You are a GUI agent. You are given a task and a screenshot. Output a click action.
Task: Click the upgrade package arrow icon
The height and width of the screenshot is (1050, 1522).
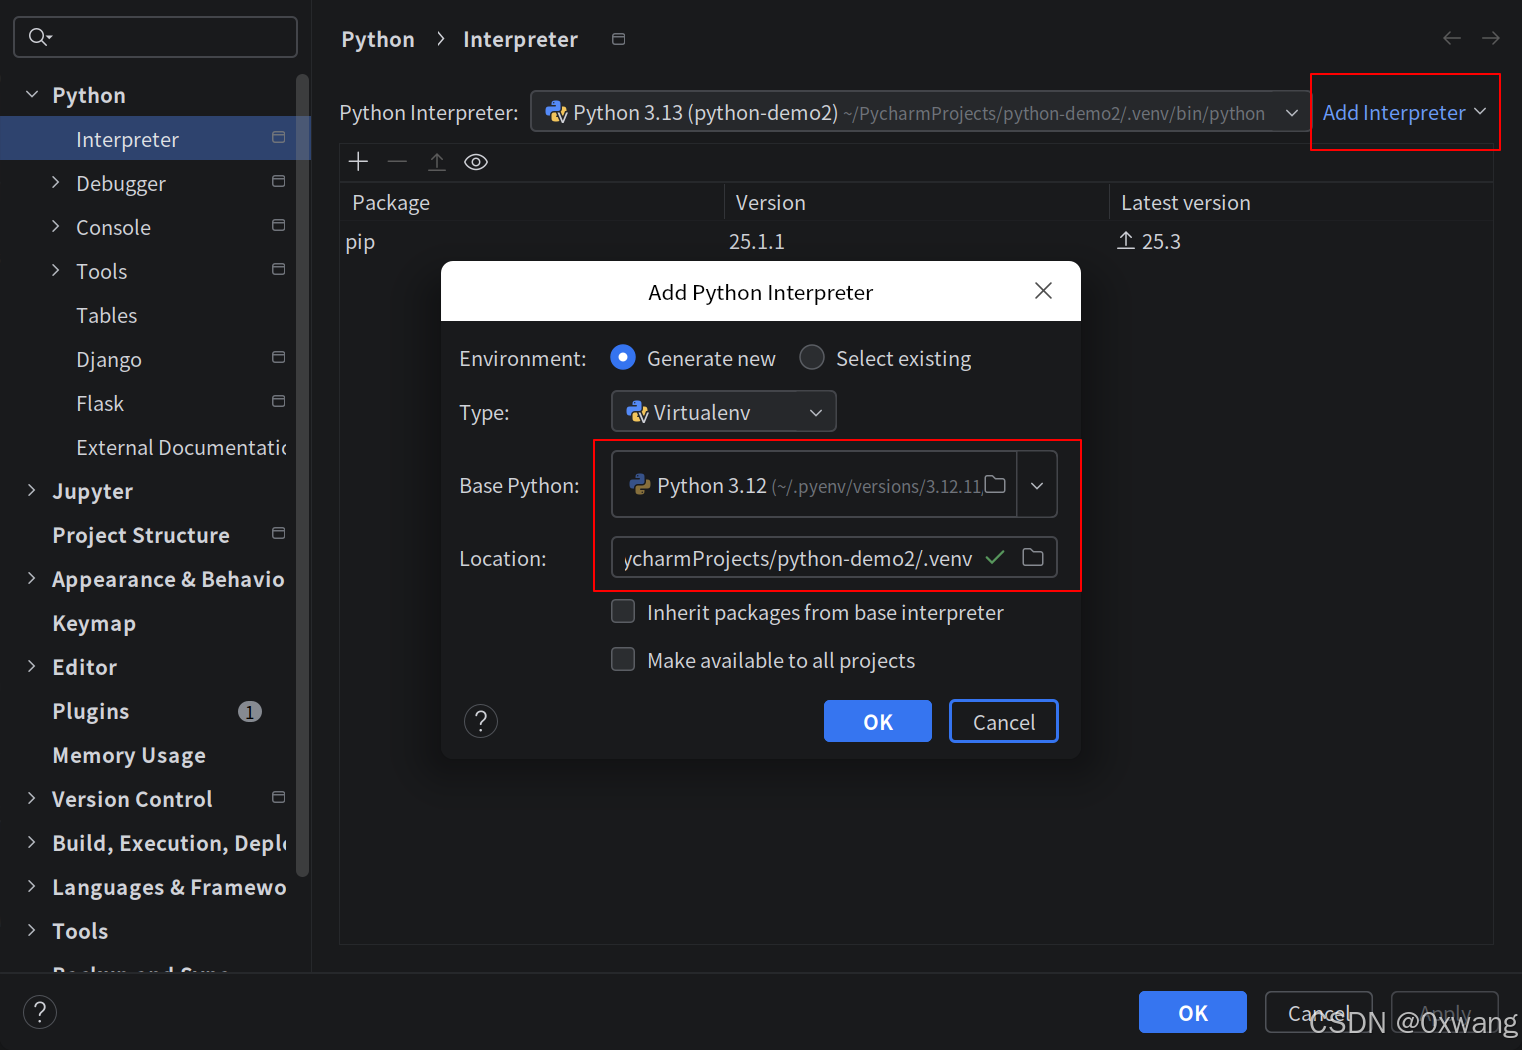coord(437,161)
